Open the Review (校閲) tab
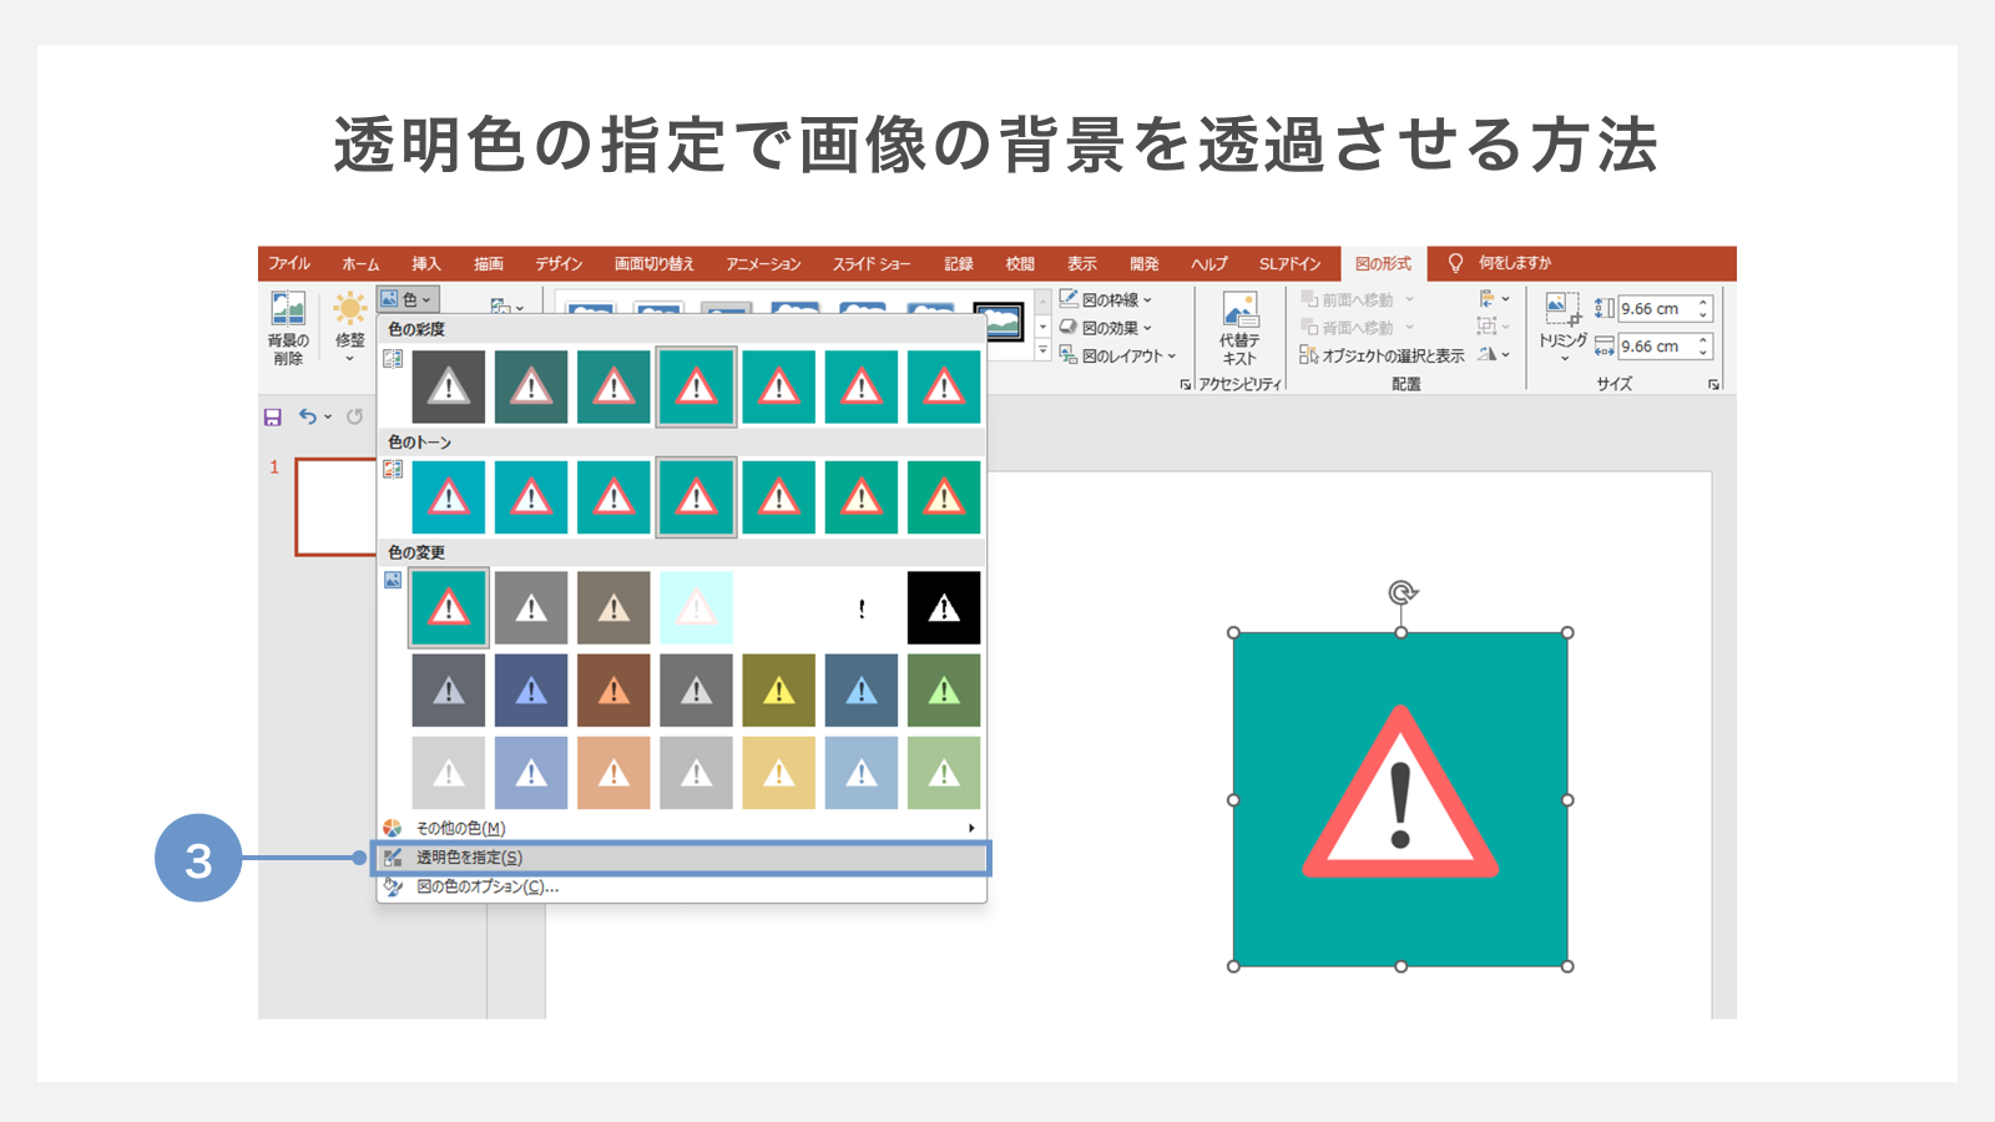 click(1020, 264)
